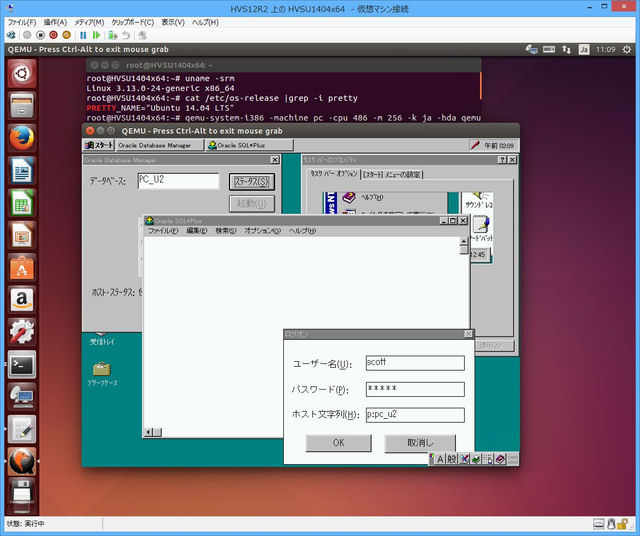This screenshot has width=640, height=536.
Task: Click the データベース field with PC_U2
Action: pos(178,180)
